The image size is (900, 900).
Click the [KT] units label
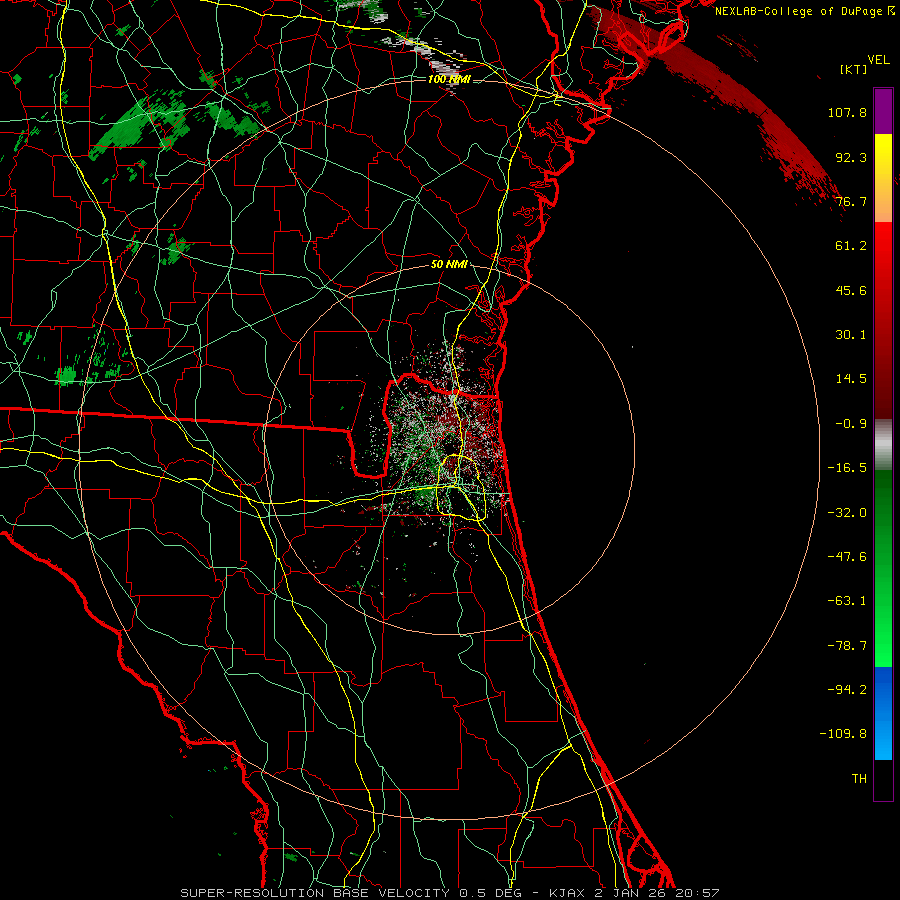point(854,69)
